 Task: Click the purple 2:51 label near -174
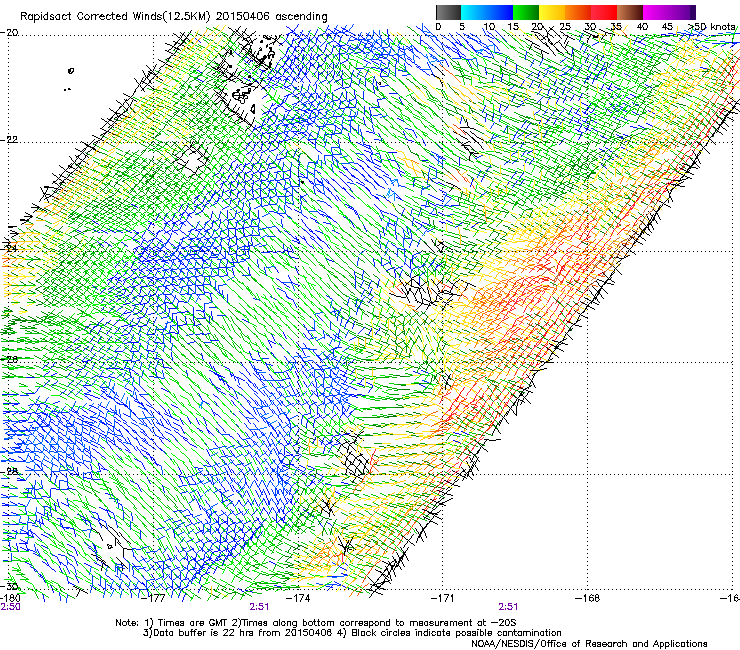click(260, 607)
